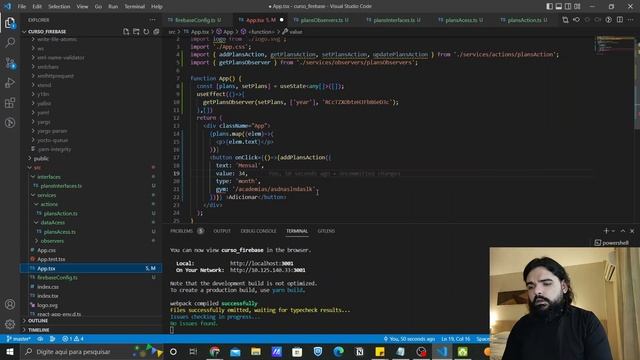Maximize the panel with the up chevron
The height and width of the screenshot is (360, 640).
point(623,231)
